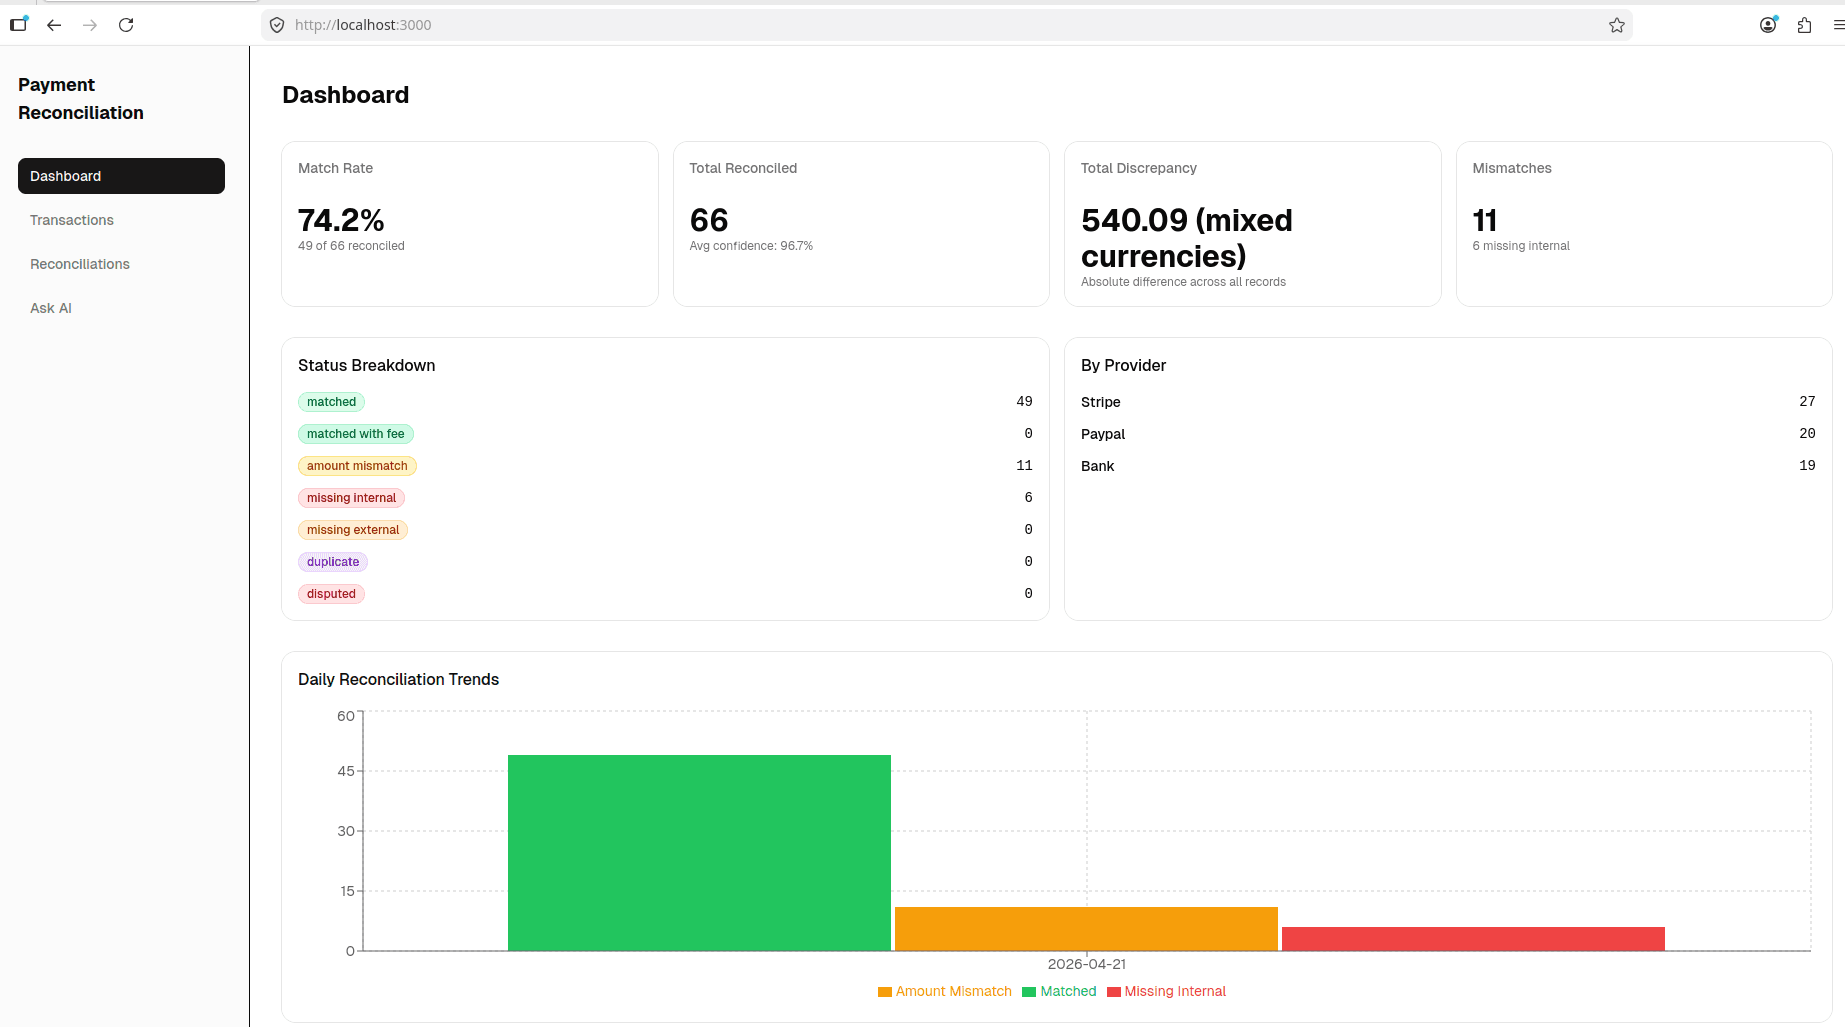Toggle the Amount Mismatch legend entry
This screenshot has width=1845, height=1027.
pyautogui.click(x=944, y=991)
